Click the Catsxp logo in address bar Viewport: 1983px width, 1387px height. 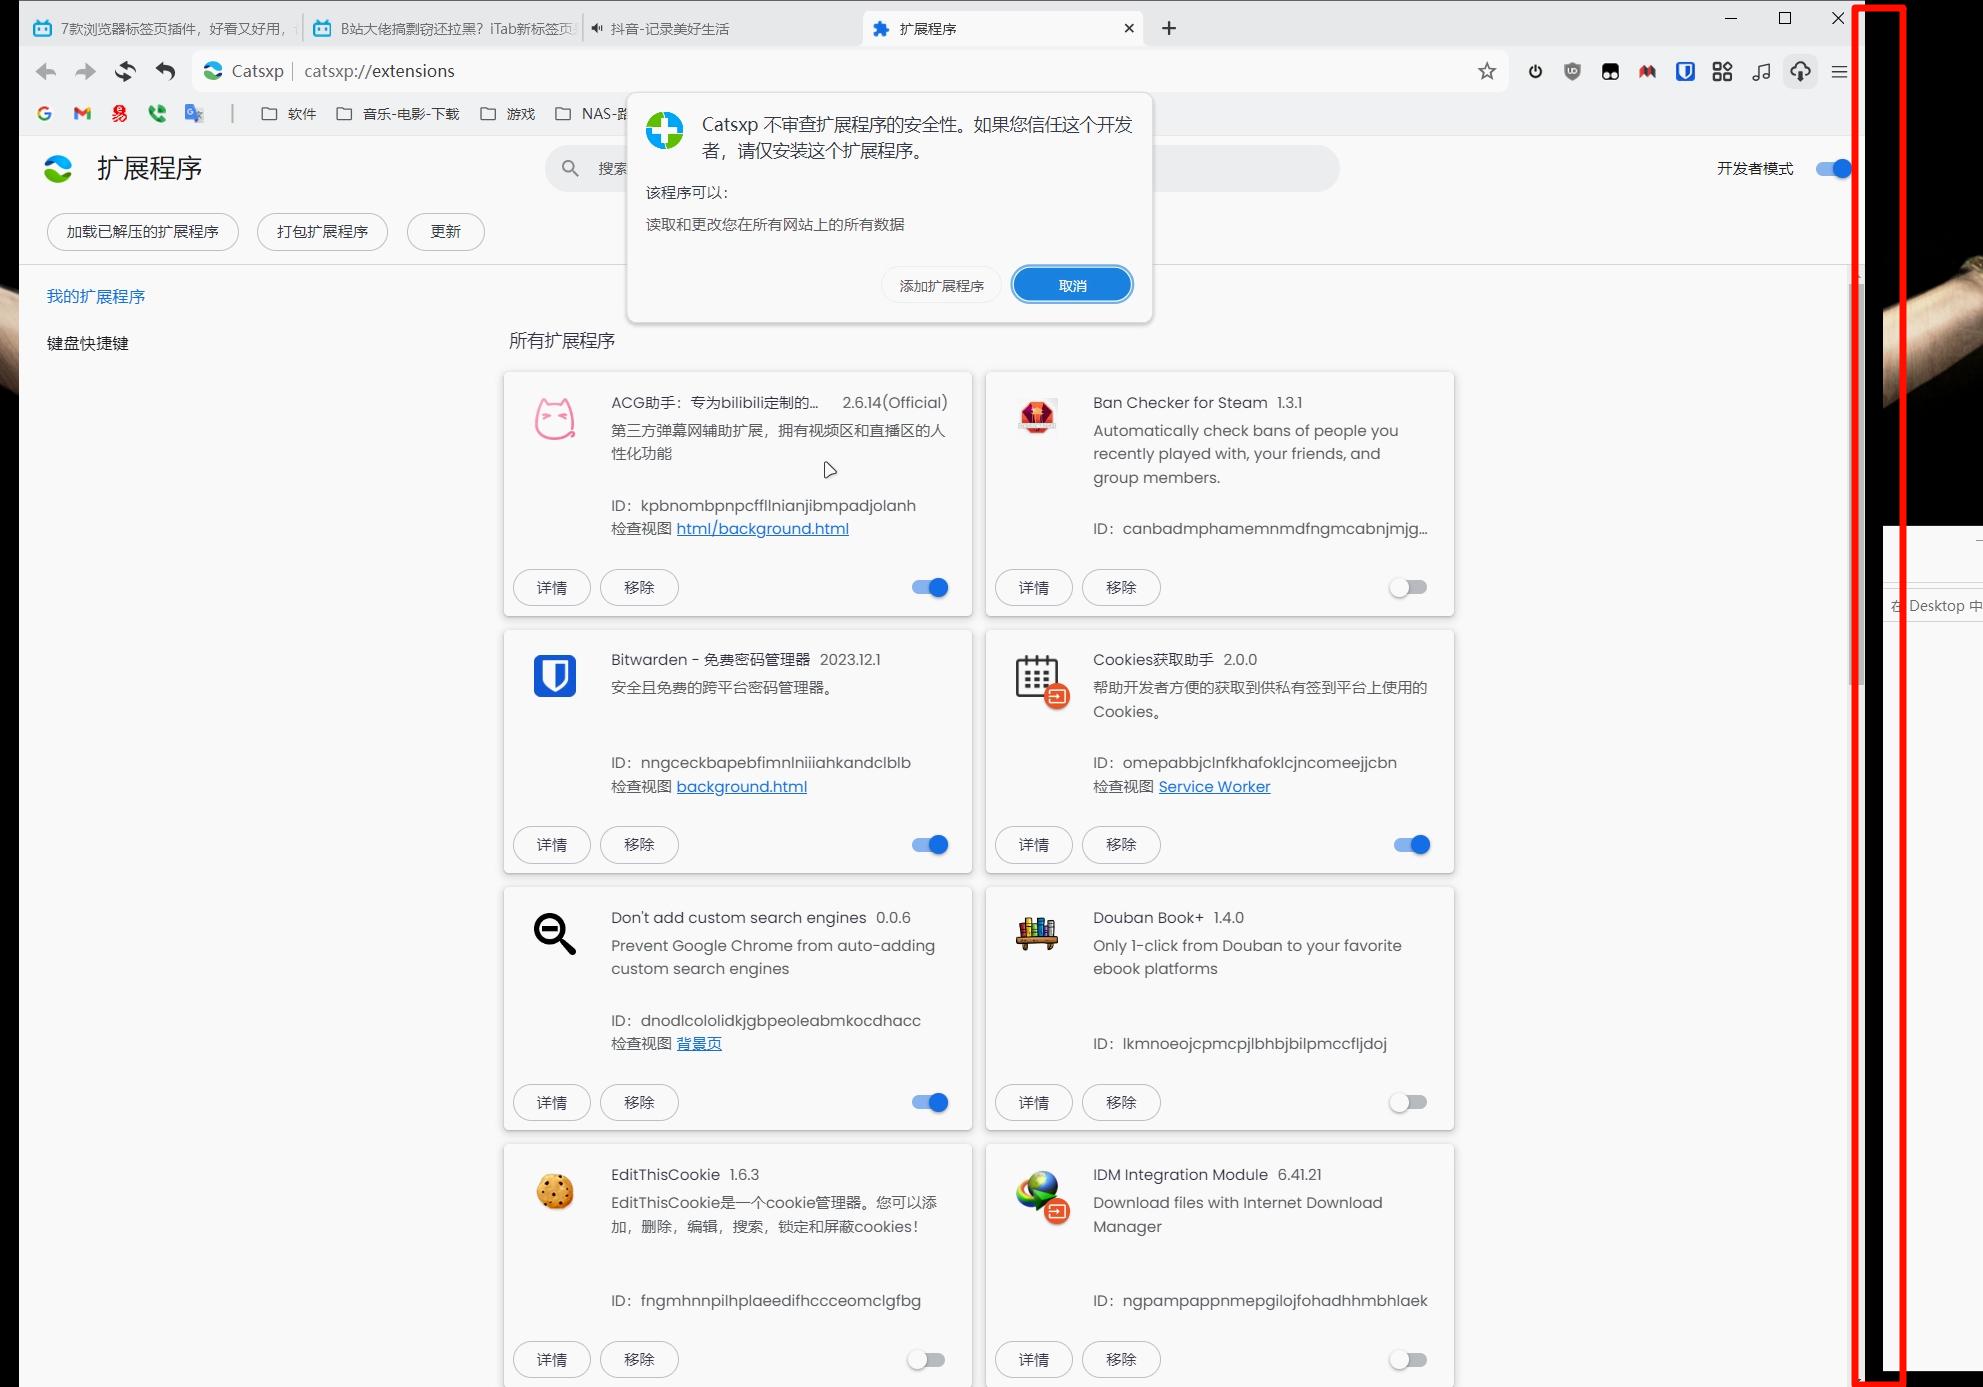(x=213, y=71)
